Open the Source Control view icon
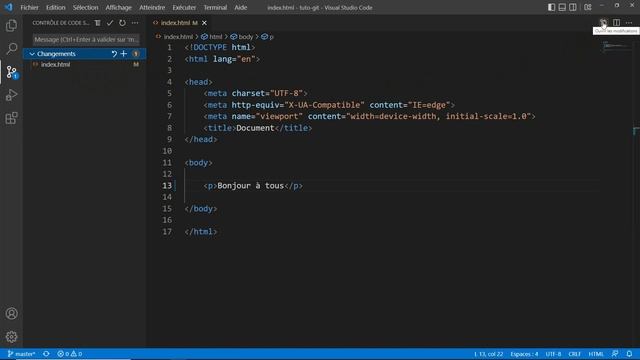This screenshot has width=640, height=360. pyautogui.click(x=11, y=72)
